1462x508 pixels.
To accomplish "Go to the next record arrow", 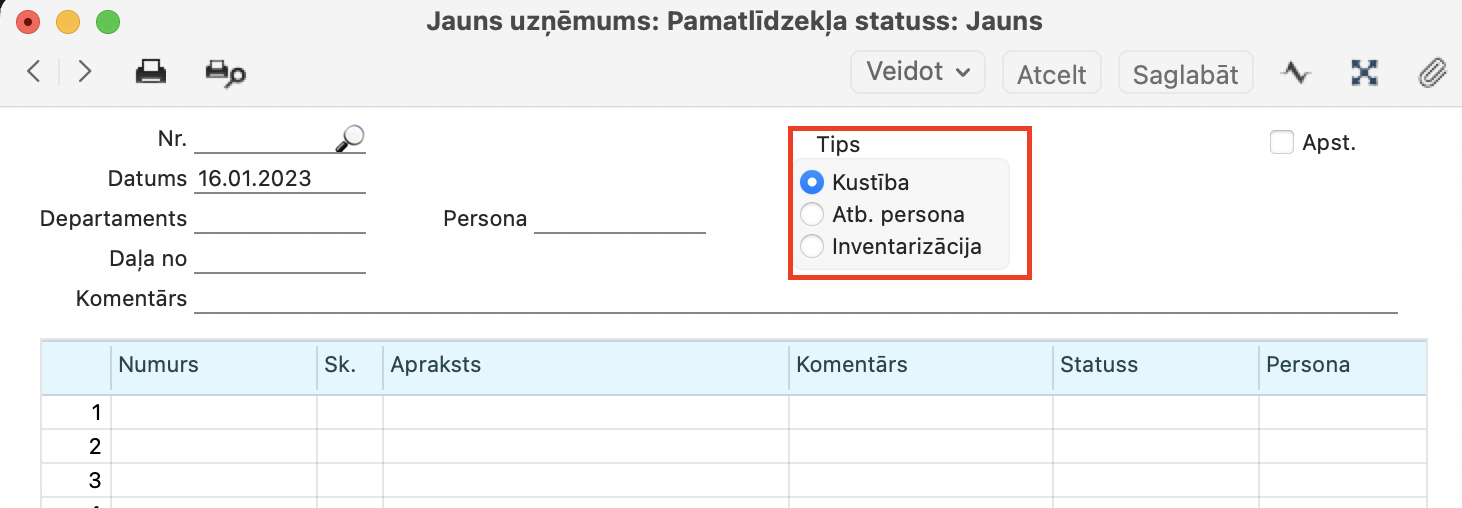I will (x=85, y=72).
